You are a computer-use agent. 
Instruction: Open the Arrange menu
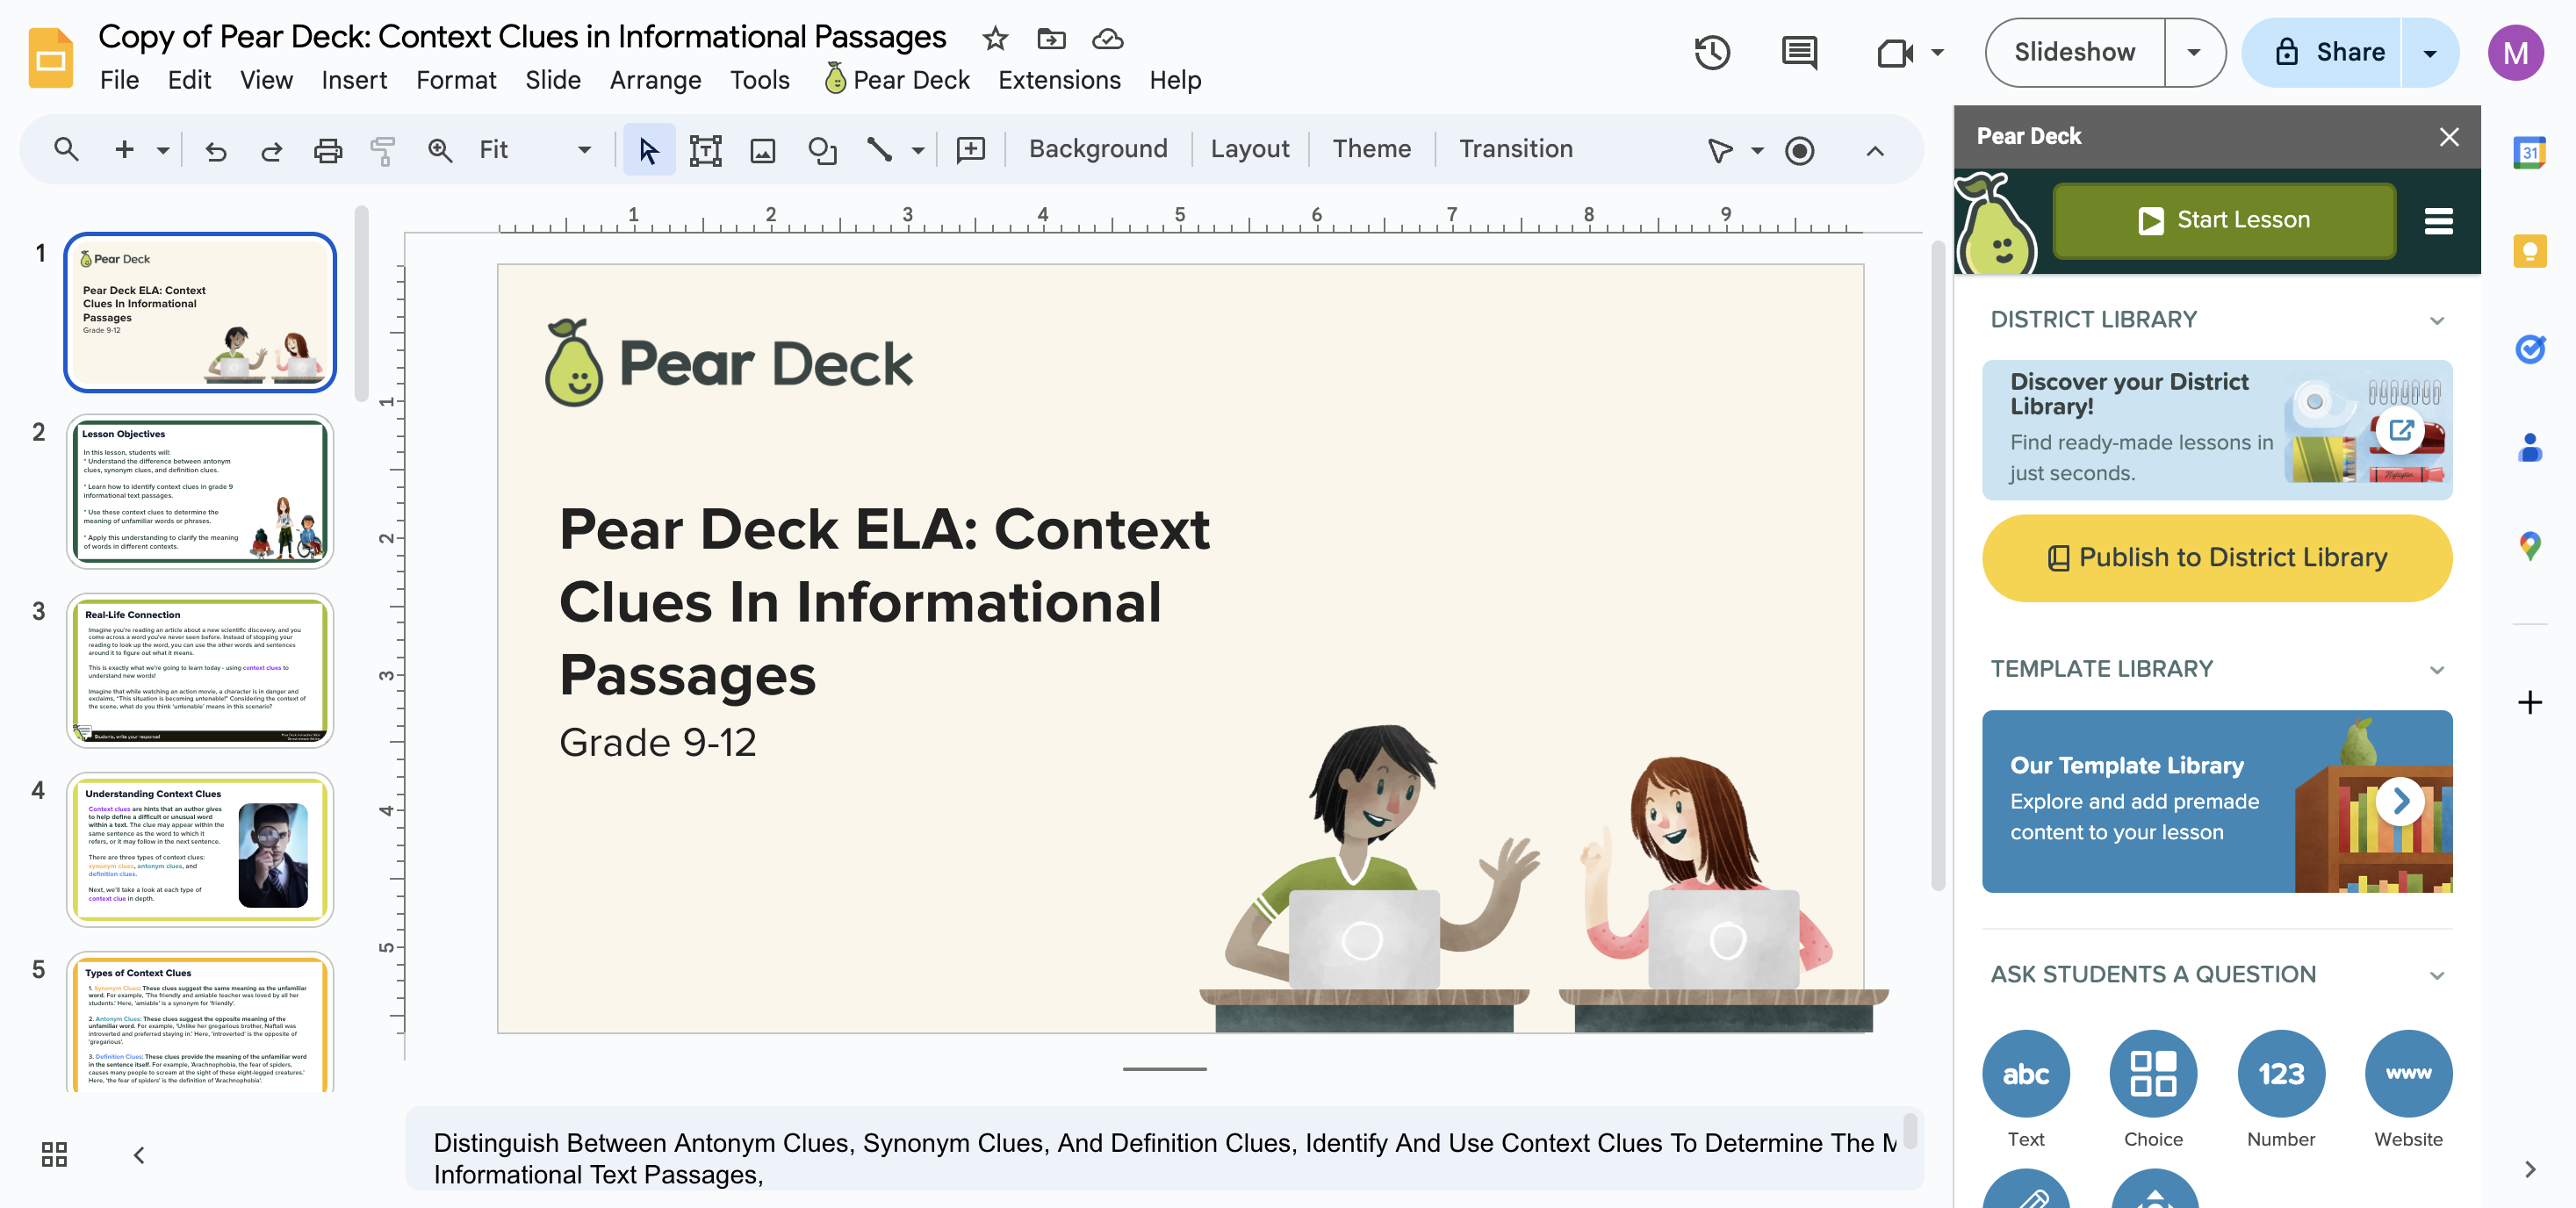[655, 79]
